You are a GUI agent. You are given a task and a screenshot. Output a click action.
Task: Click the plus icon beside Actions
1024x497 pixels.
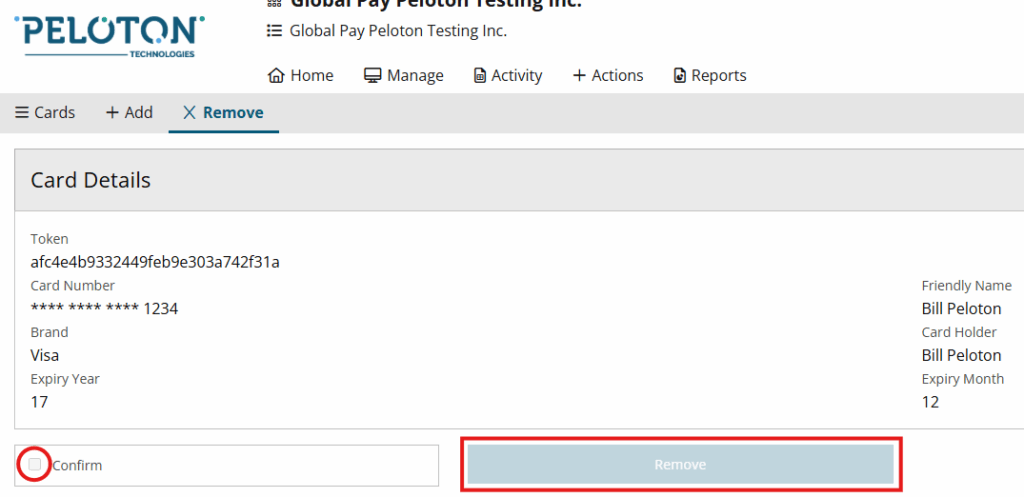(579, 76)
